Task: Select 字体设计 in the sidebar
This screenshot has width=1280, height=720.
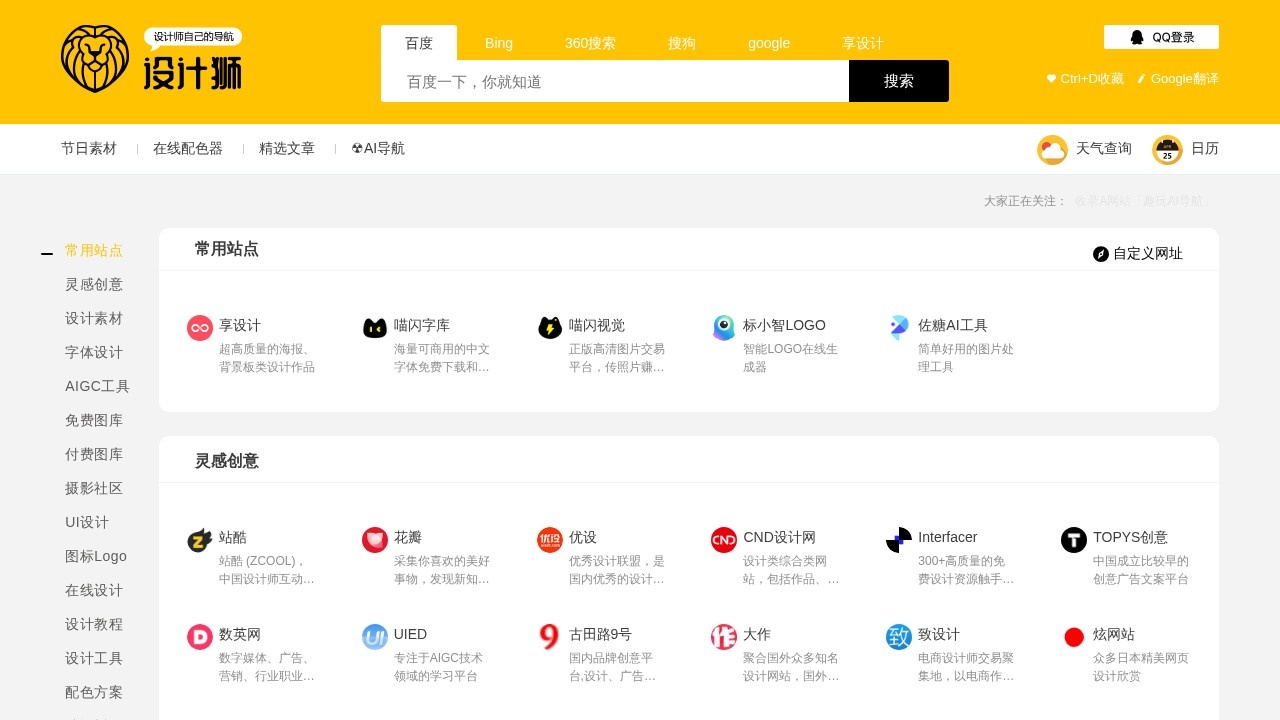Action: click(x=94, y=352)
